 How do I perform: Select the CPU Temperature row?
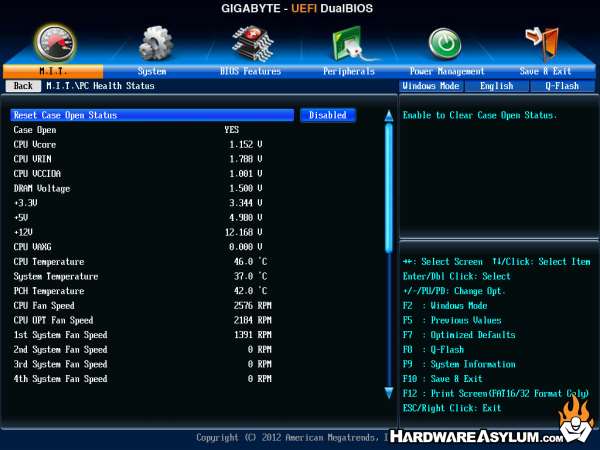tap(142, 262)
